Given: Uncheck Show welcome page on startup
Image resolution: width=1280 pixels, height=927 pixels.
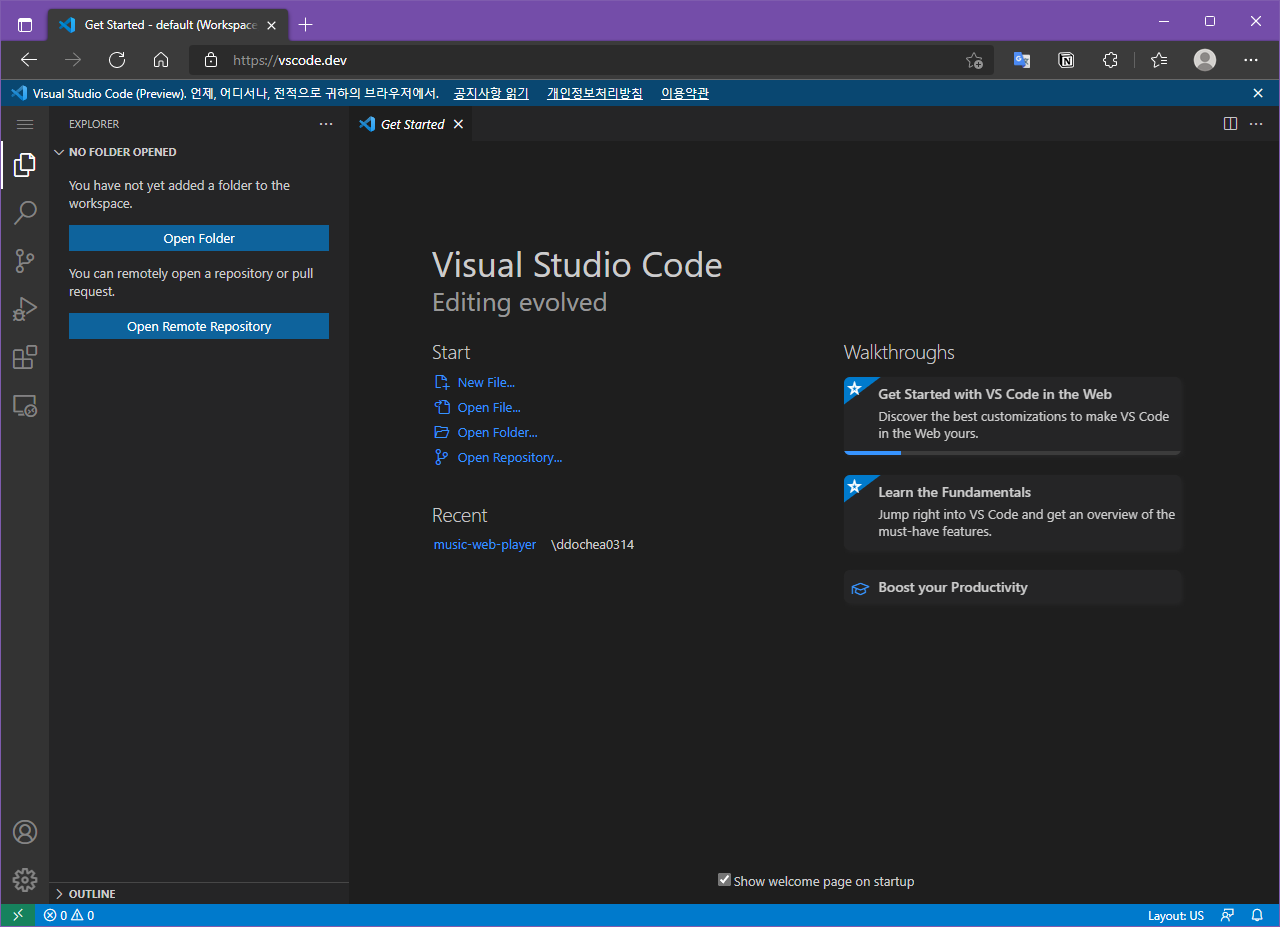Looking at the screenshot, I should (724, 880).
